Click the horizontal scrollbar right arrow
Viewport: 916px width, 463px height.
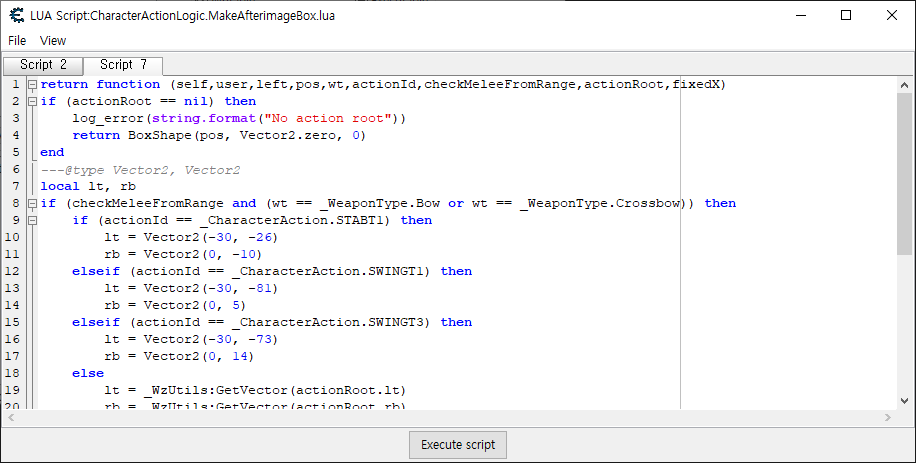pos(888,417)
